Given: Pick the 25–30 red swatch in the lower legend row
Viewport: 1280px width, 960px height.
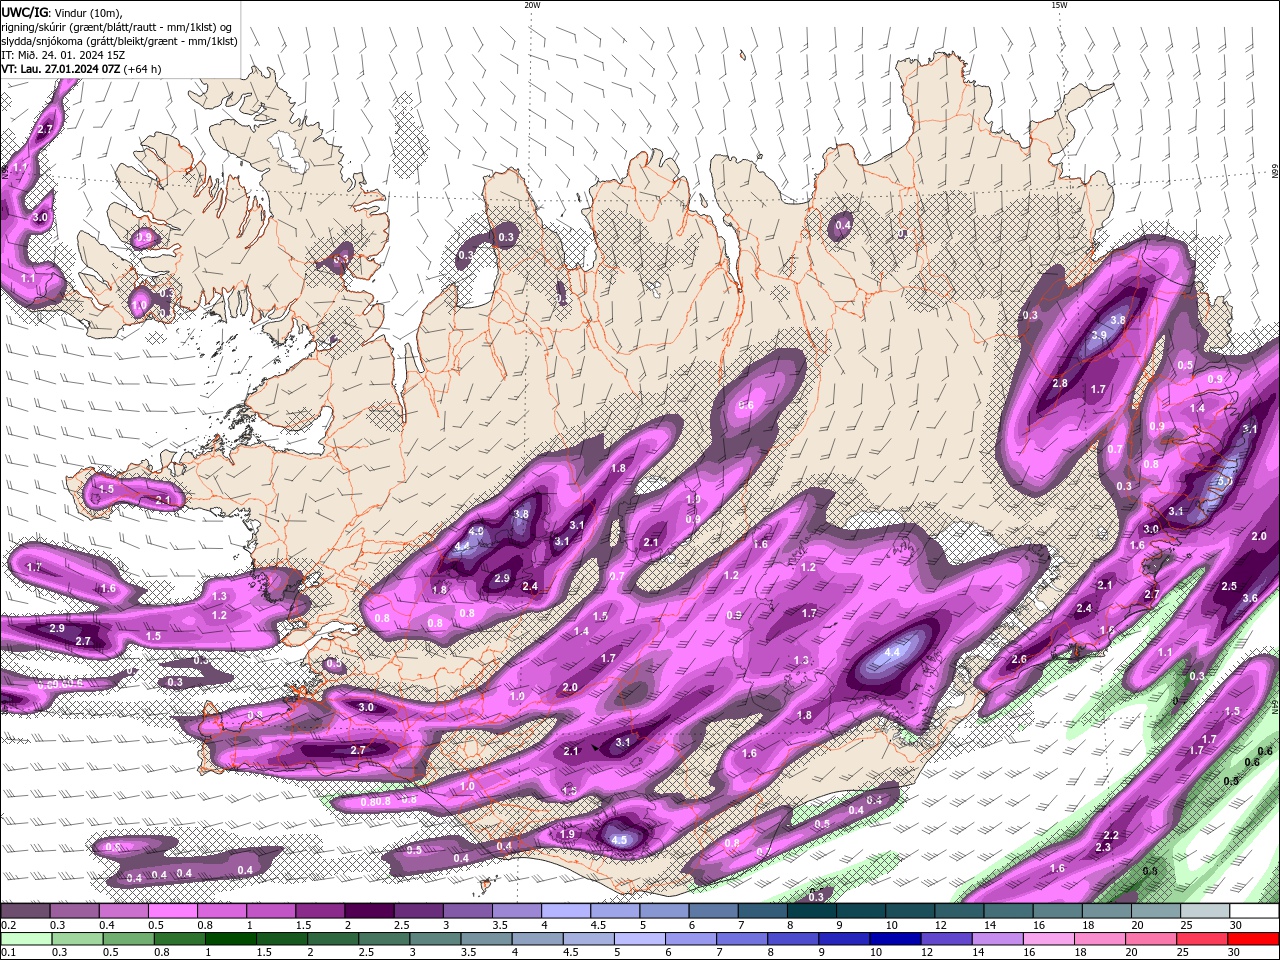Looking at the screenshot, I should [x=1204, y=939].
